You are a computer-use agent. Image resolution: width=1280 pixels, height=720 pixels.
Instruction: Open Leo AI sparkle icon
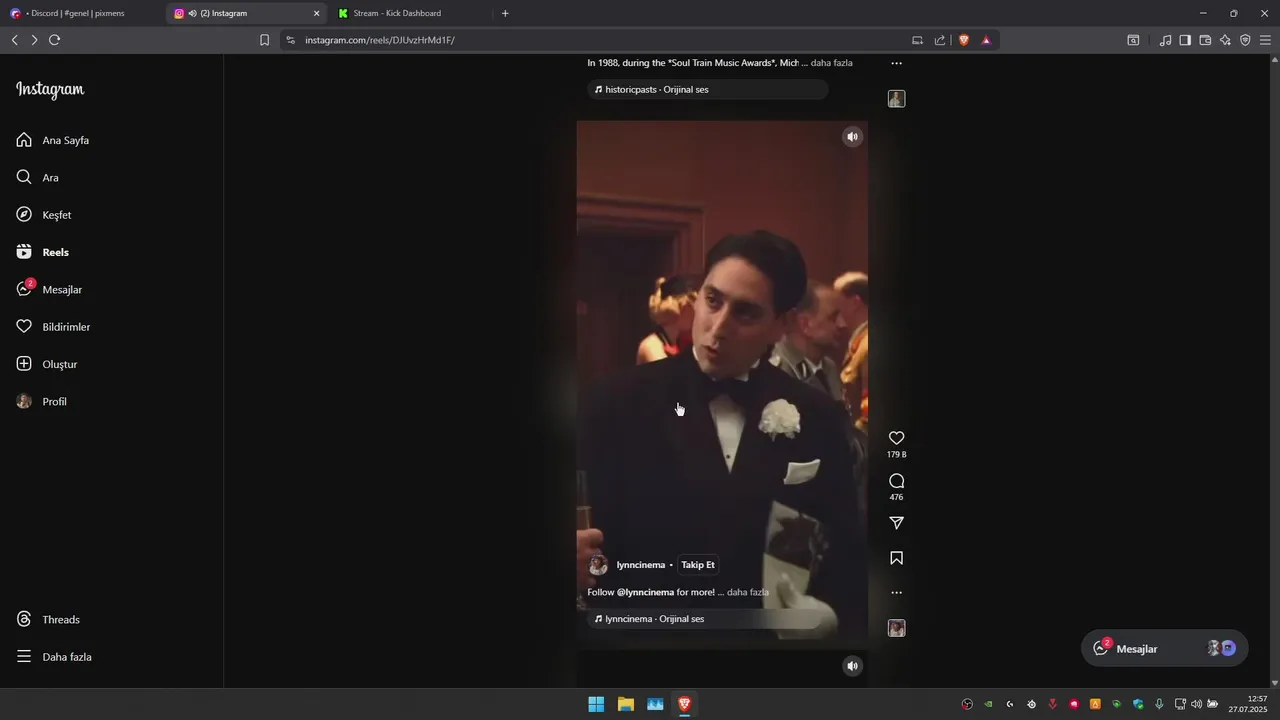coord(1225,40)
